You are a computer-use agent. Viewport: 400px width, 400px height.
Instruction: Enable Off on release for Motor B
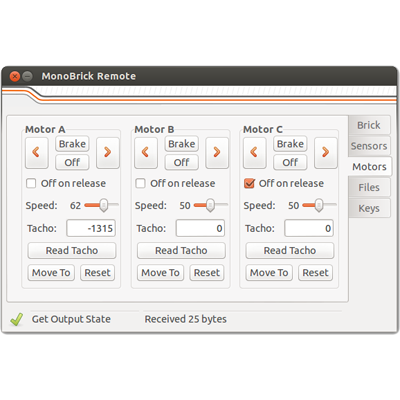tap(140, 183)
